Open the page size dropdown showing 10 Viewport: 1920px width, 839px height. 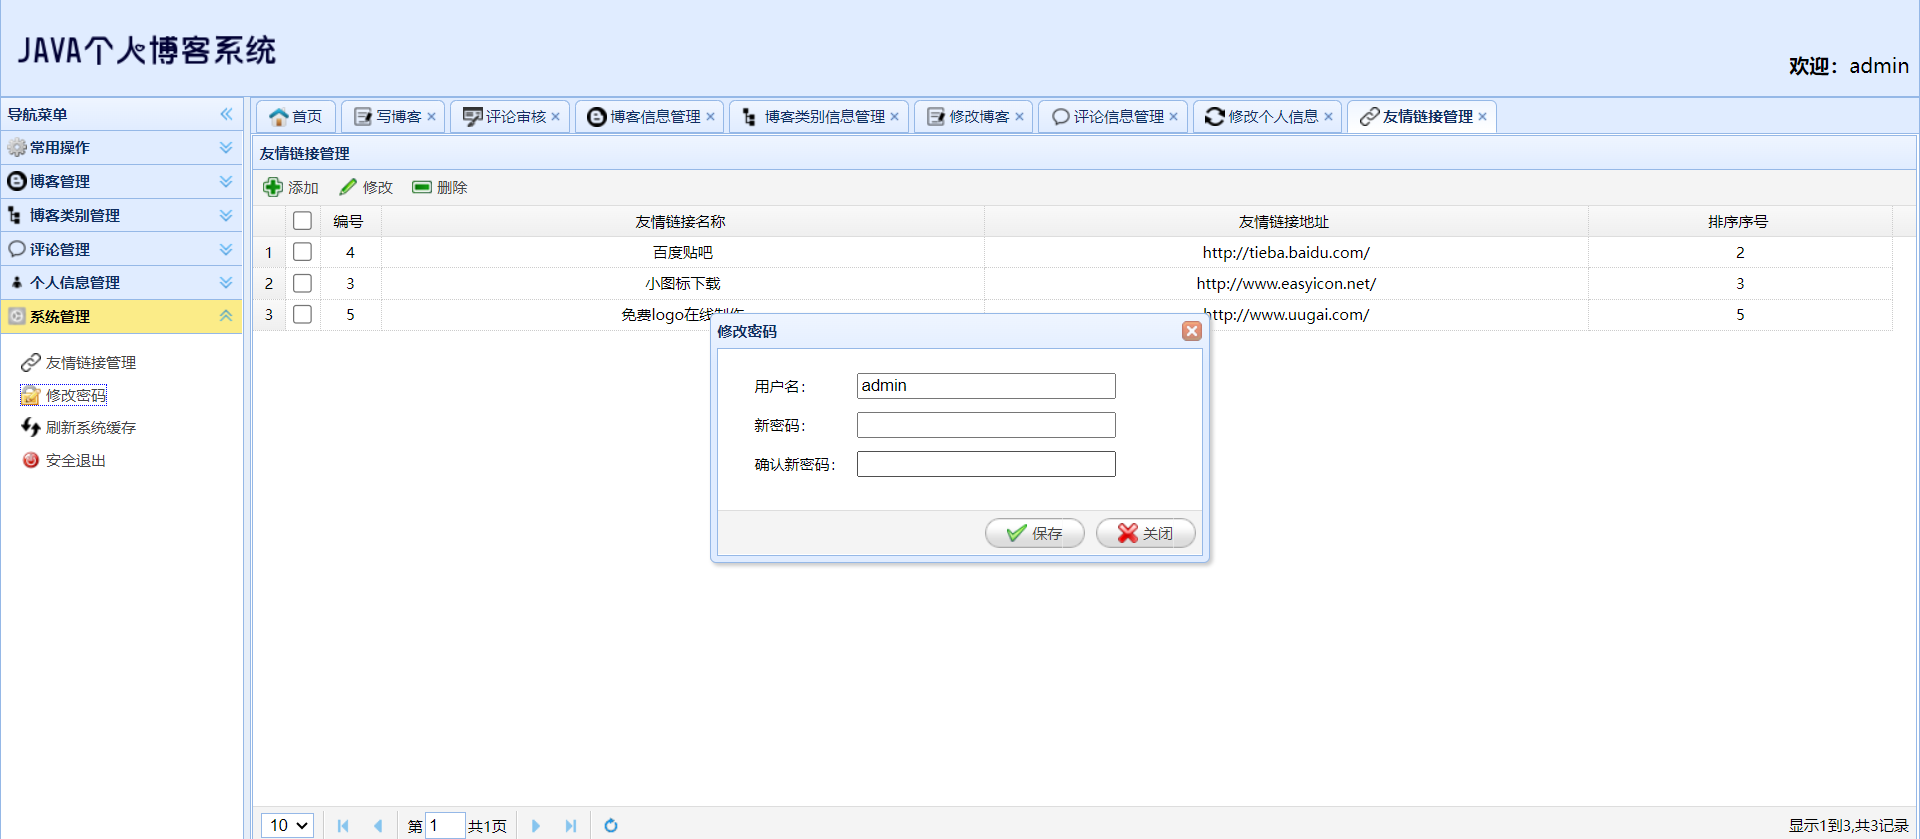click(x=288, y=825)
